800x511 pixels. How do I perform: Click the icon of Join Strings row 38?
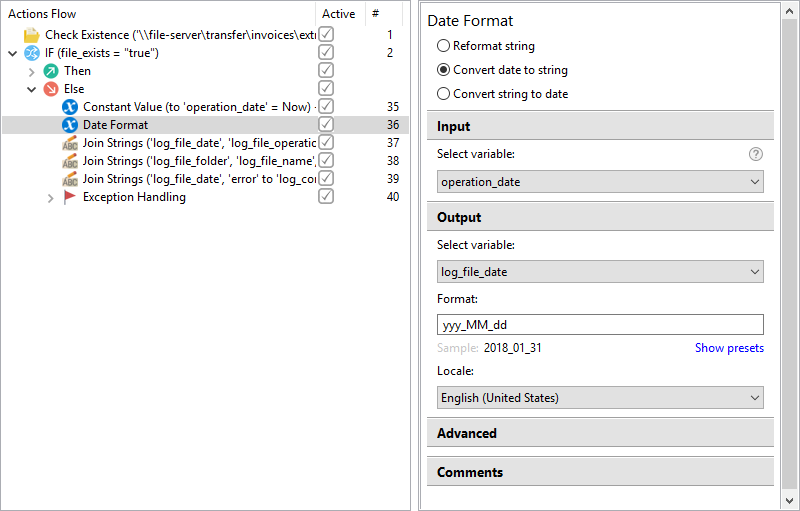tap(70, 161)
